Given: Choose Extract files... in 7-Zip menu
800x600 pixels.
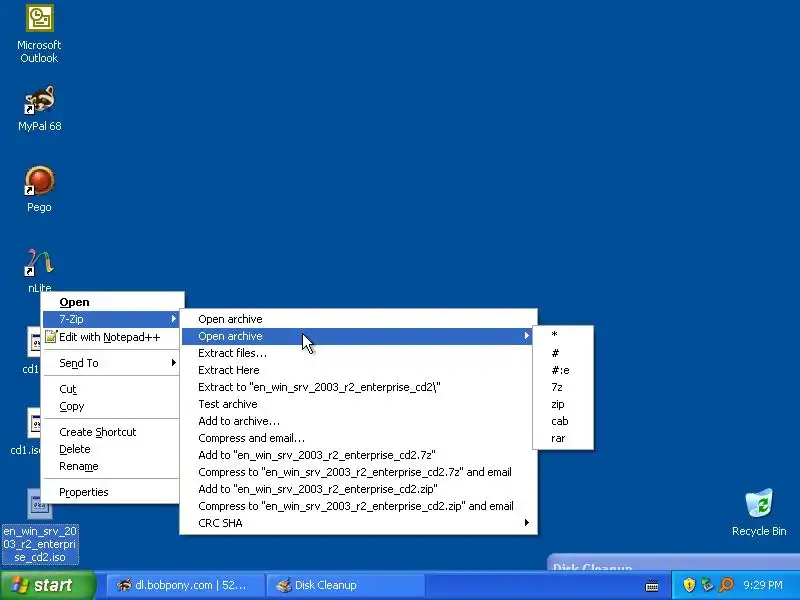Looking at the screenshot, I should pyautogui.click(x=358, y=353).
